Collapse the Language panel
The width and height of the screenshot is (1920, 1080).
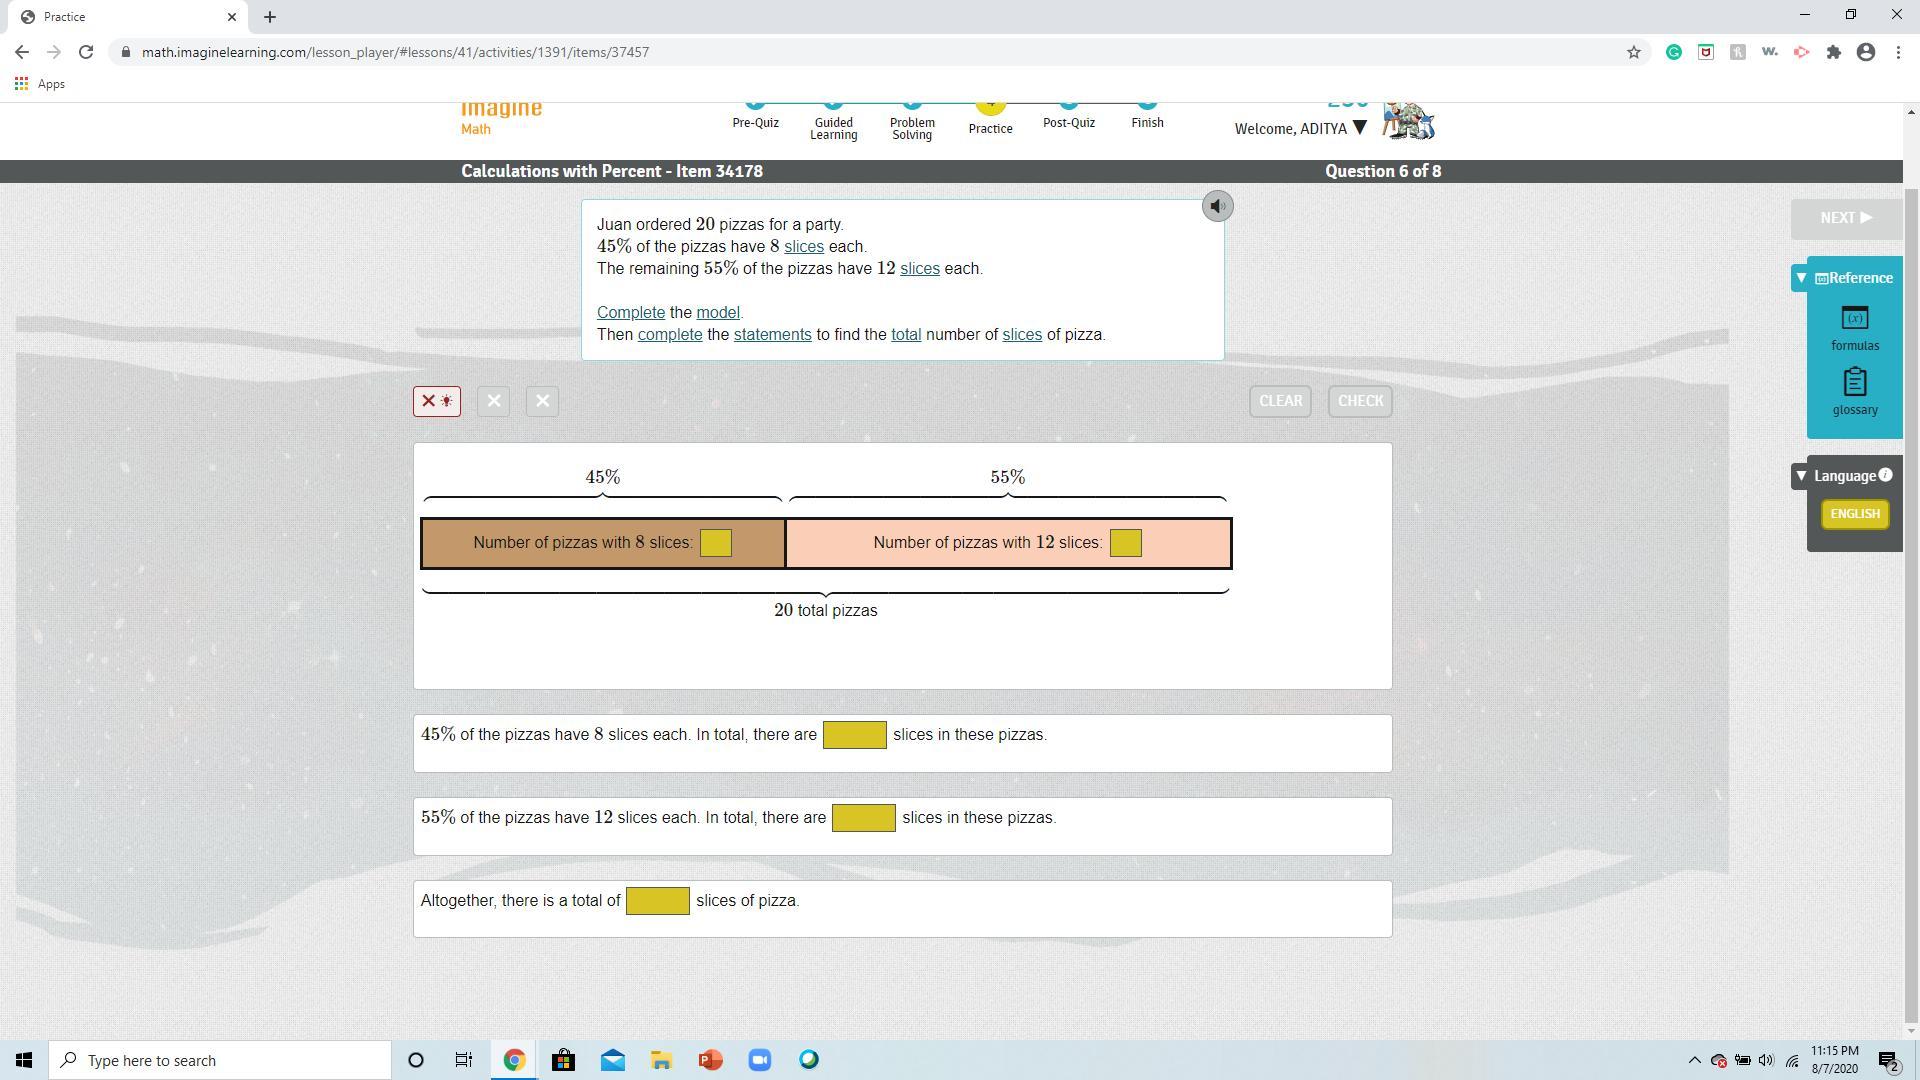(x=1801, y=476)
